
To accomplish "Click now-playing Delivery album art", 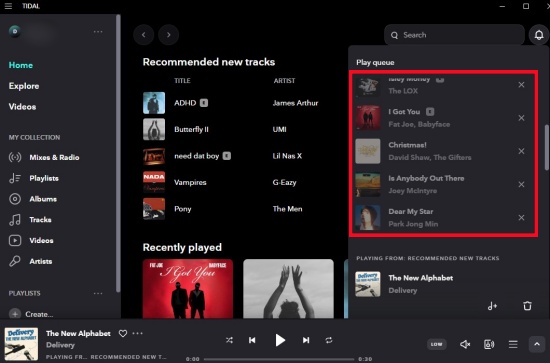I will coord(21,344).
